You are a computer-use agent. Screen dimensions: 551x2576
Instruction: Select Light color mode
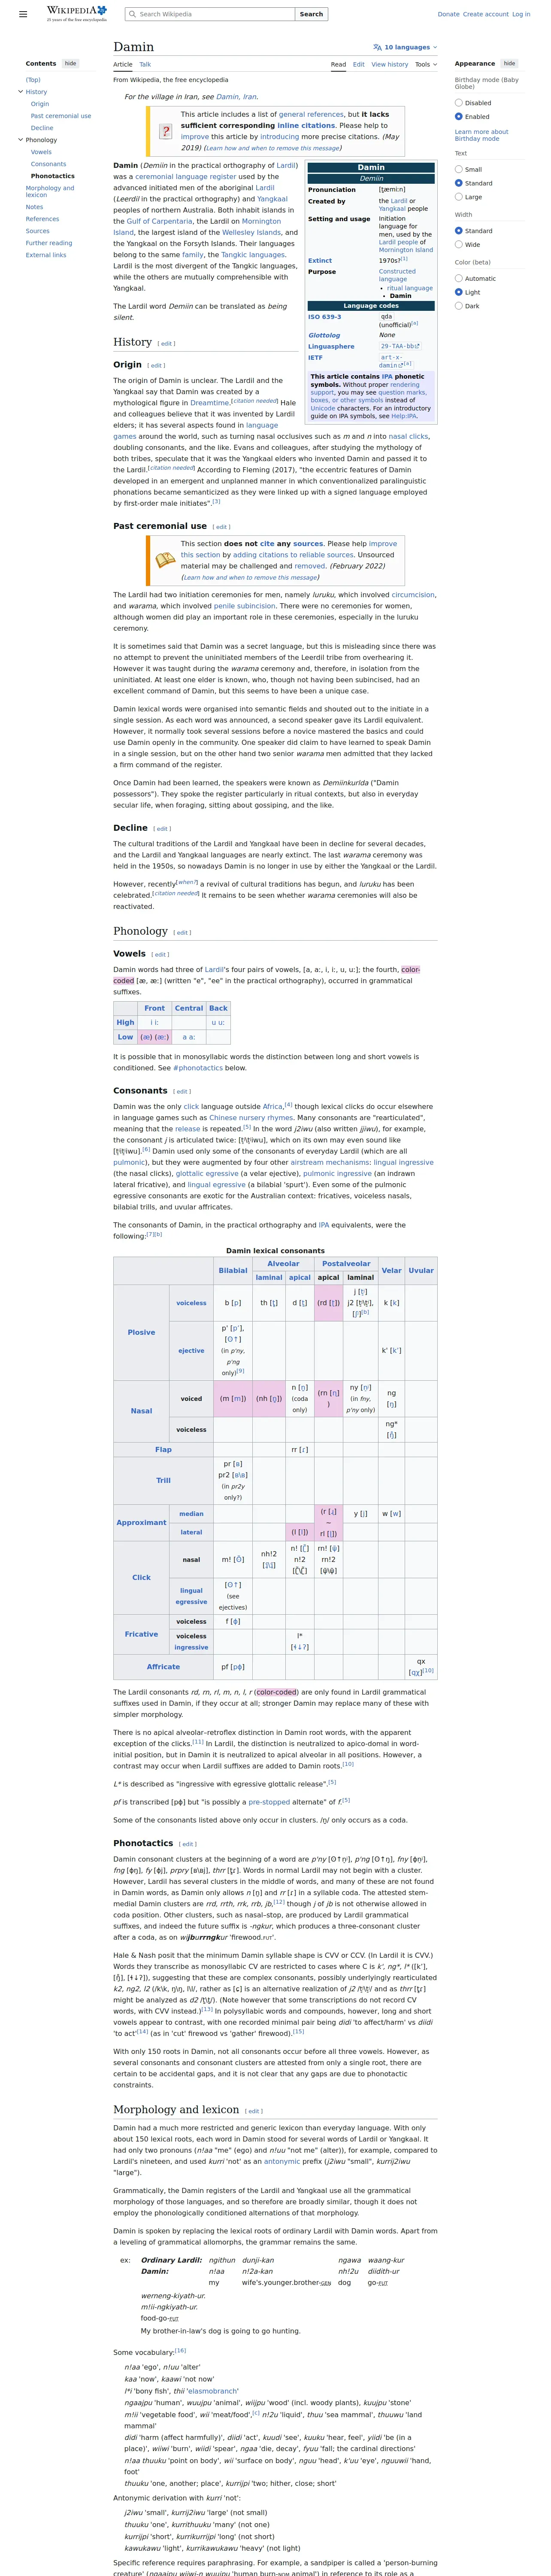tap(459, 292)
